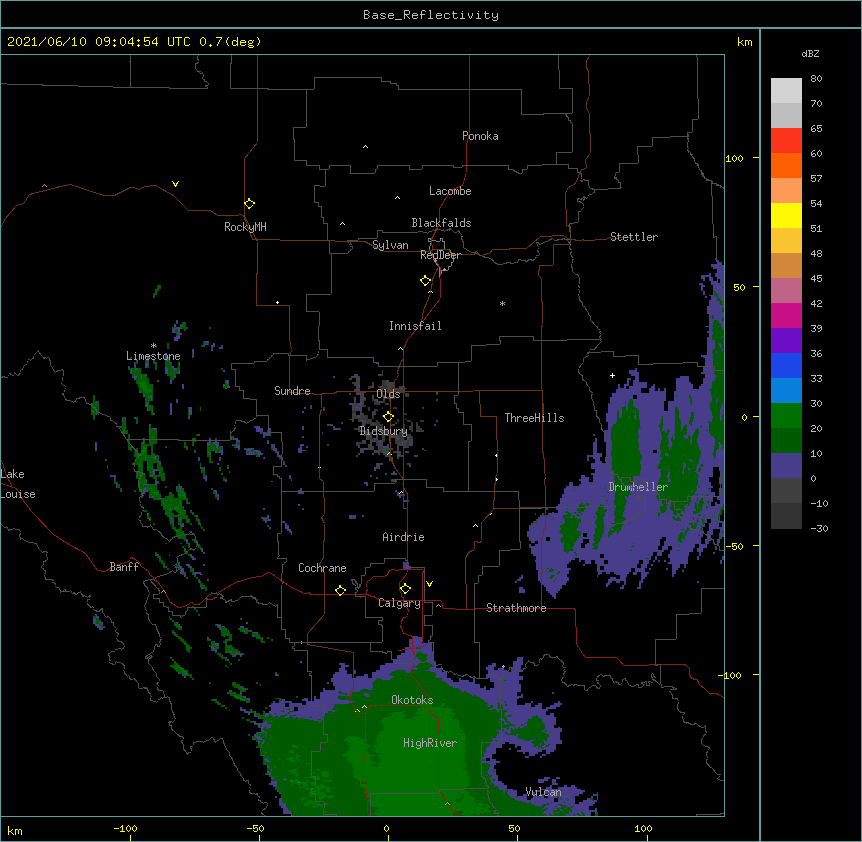The width and height of the screenshot is (862, 842).
Task: Select the Stettler label
Action: (634, 237)
